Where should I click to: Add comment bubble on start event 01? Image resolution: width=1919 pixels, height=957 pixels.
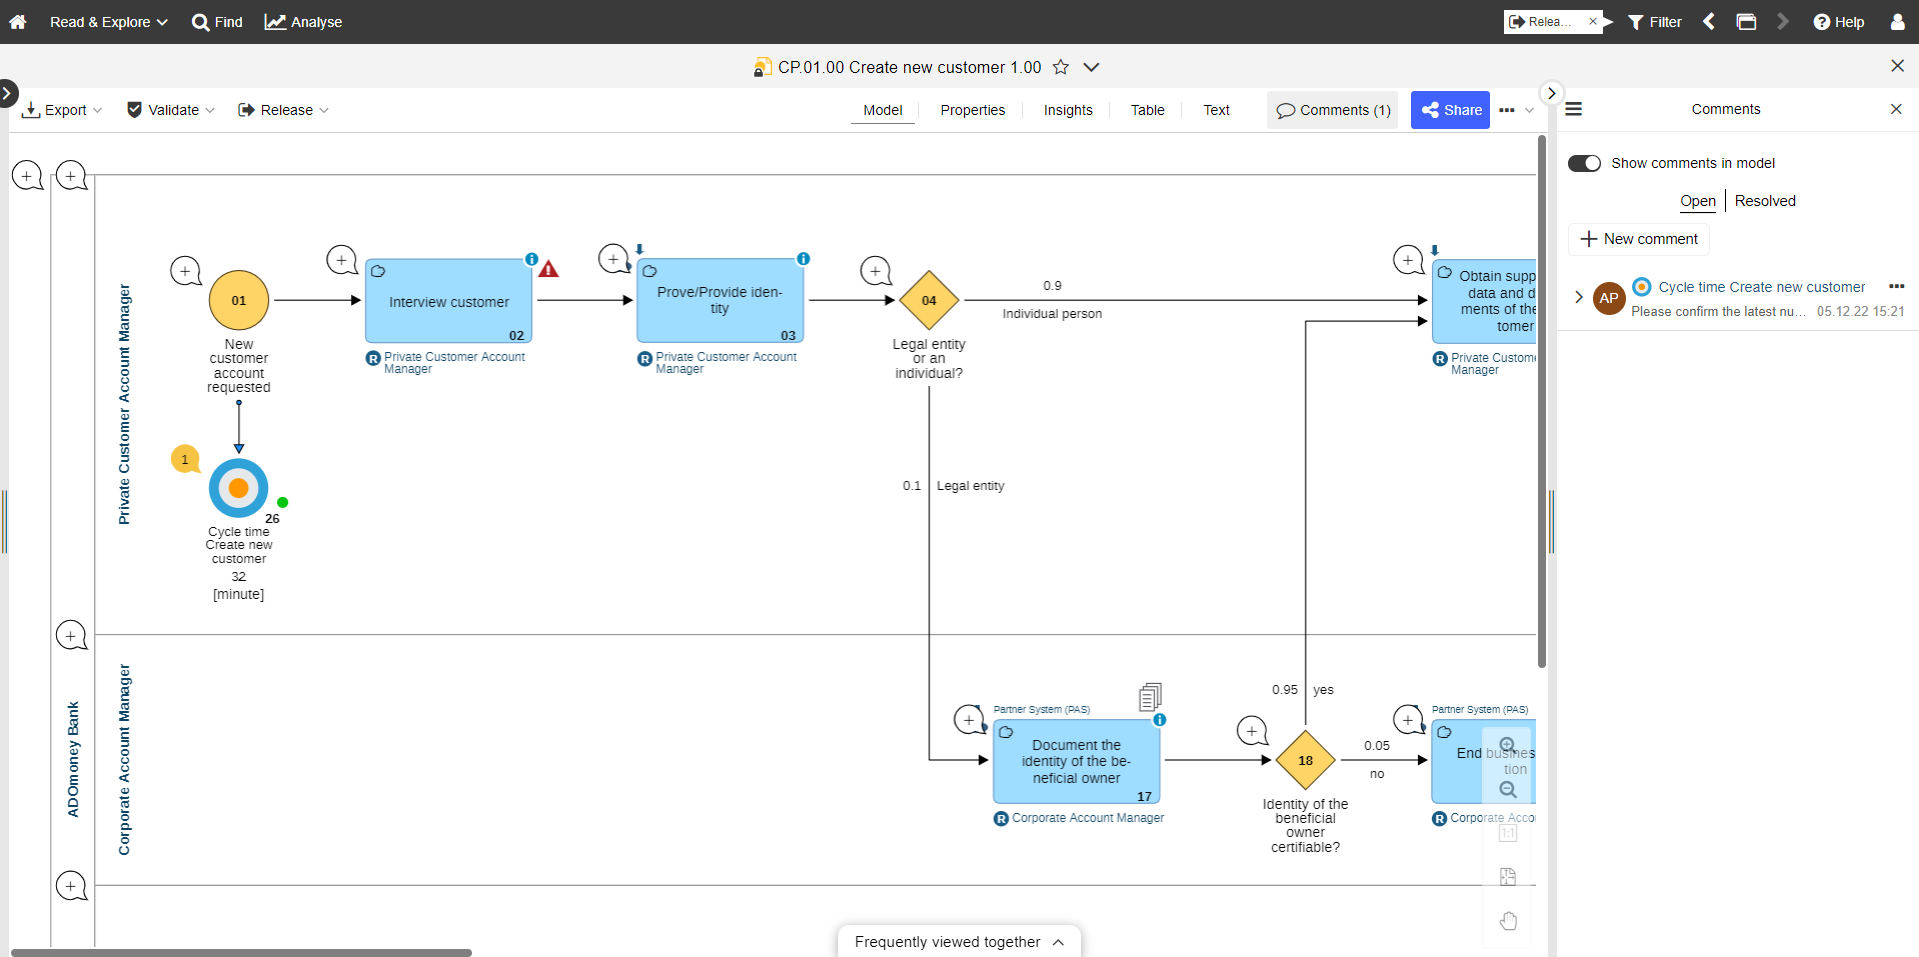pyautogui.click(x=185, y=271)
